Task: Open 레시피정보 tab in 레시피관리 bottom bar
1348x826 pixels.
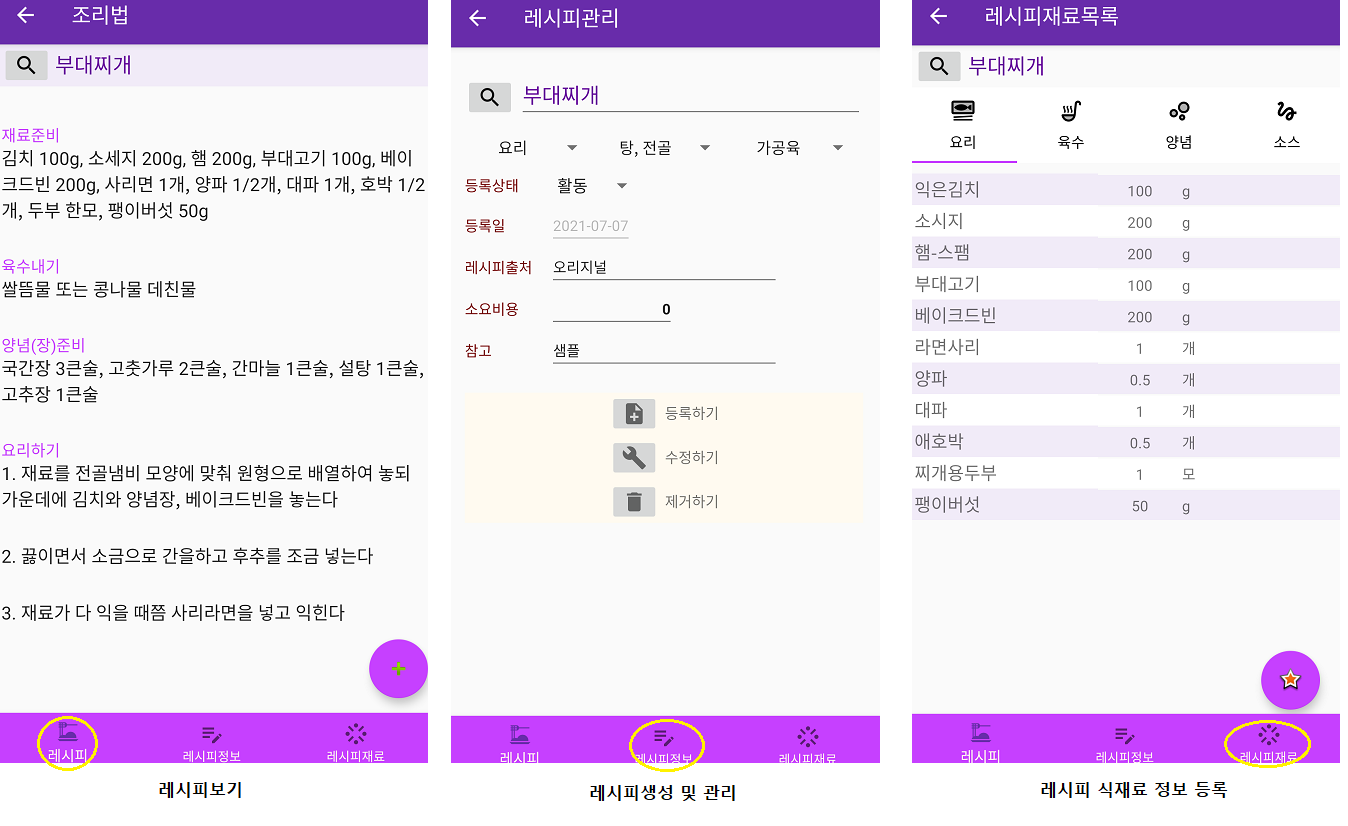Action: 664,744
